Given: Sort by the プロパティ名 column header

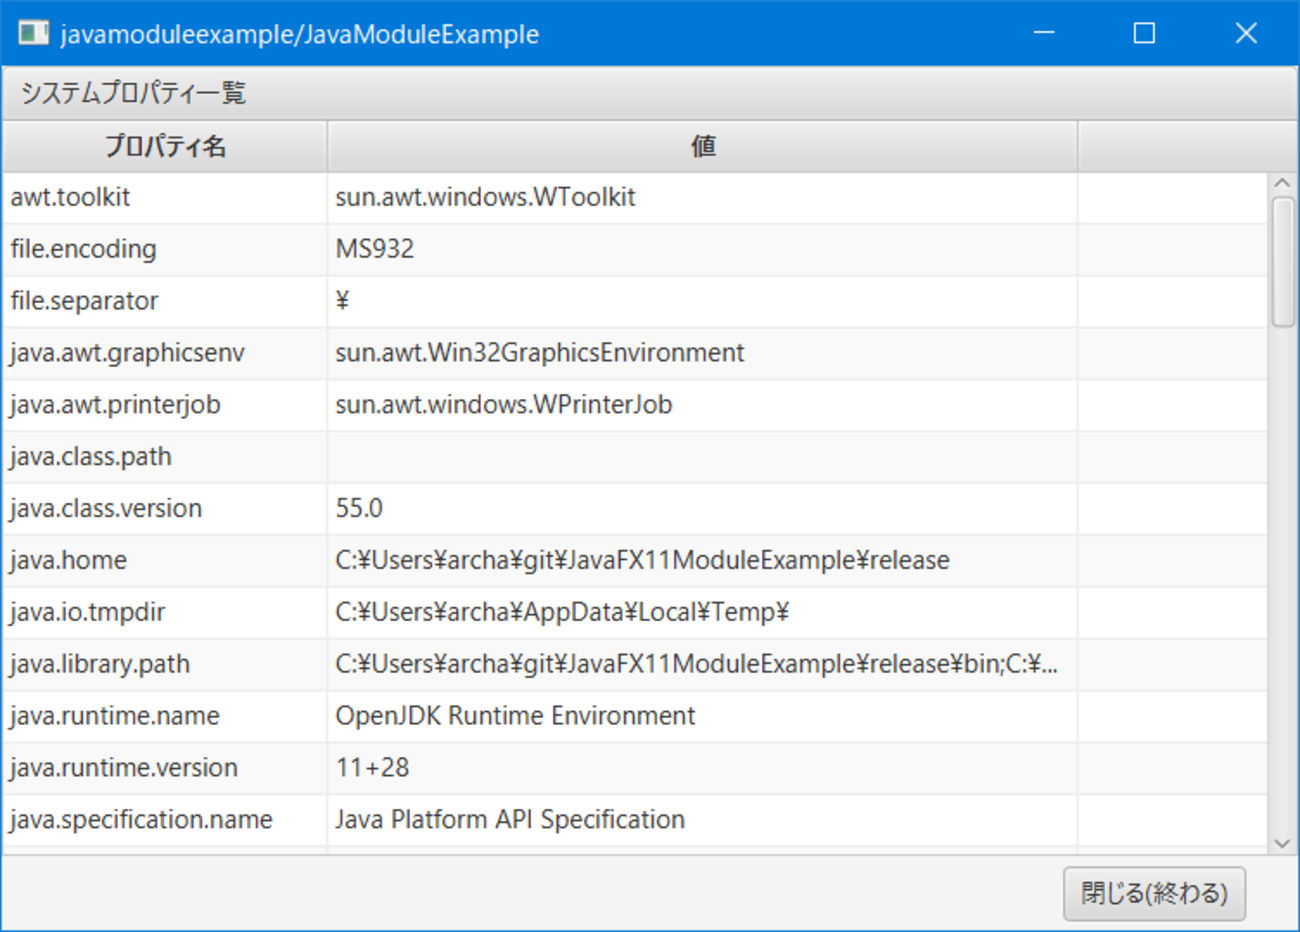Looking at the screenshot, I should coord(165,147).
